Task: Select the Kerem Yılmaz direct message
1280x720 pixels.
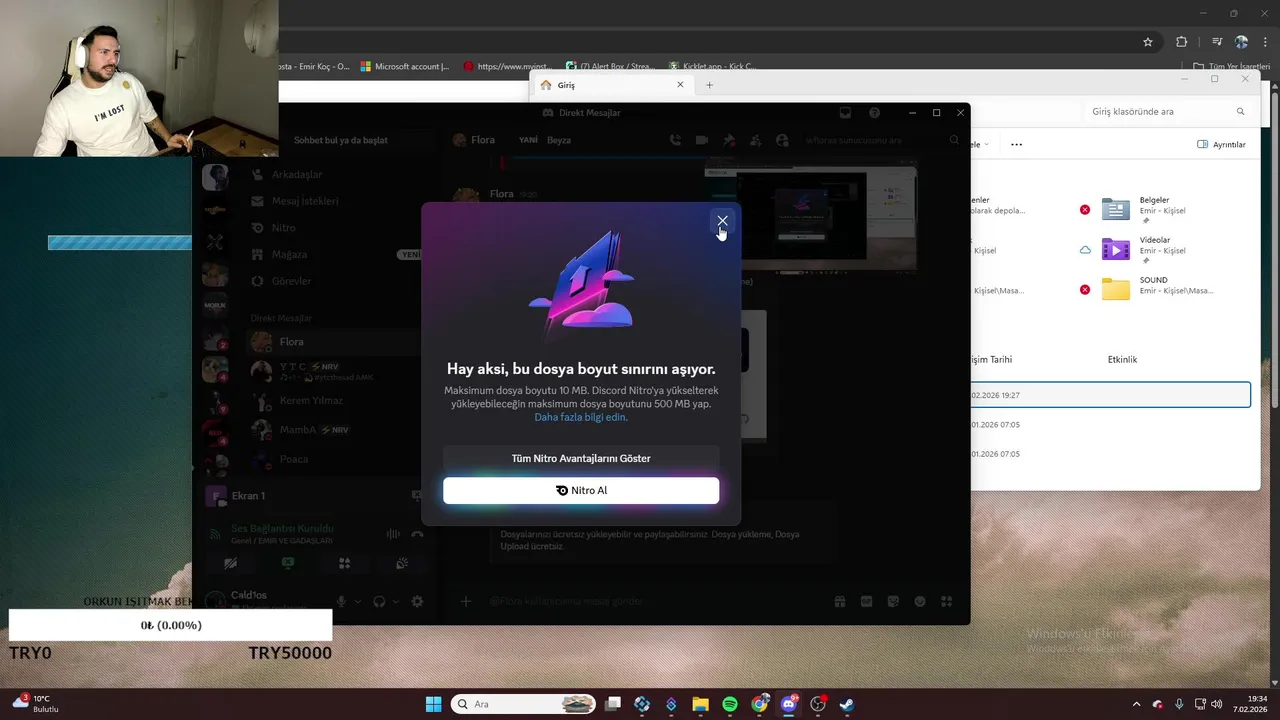Action: coord(334,400)
